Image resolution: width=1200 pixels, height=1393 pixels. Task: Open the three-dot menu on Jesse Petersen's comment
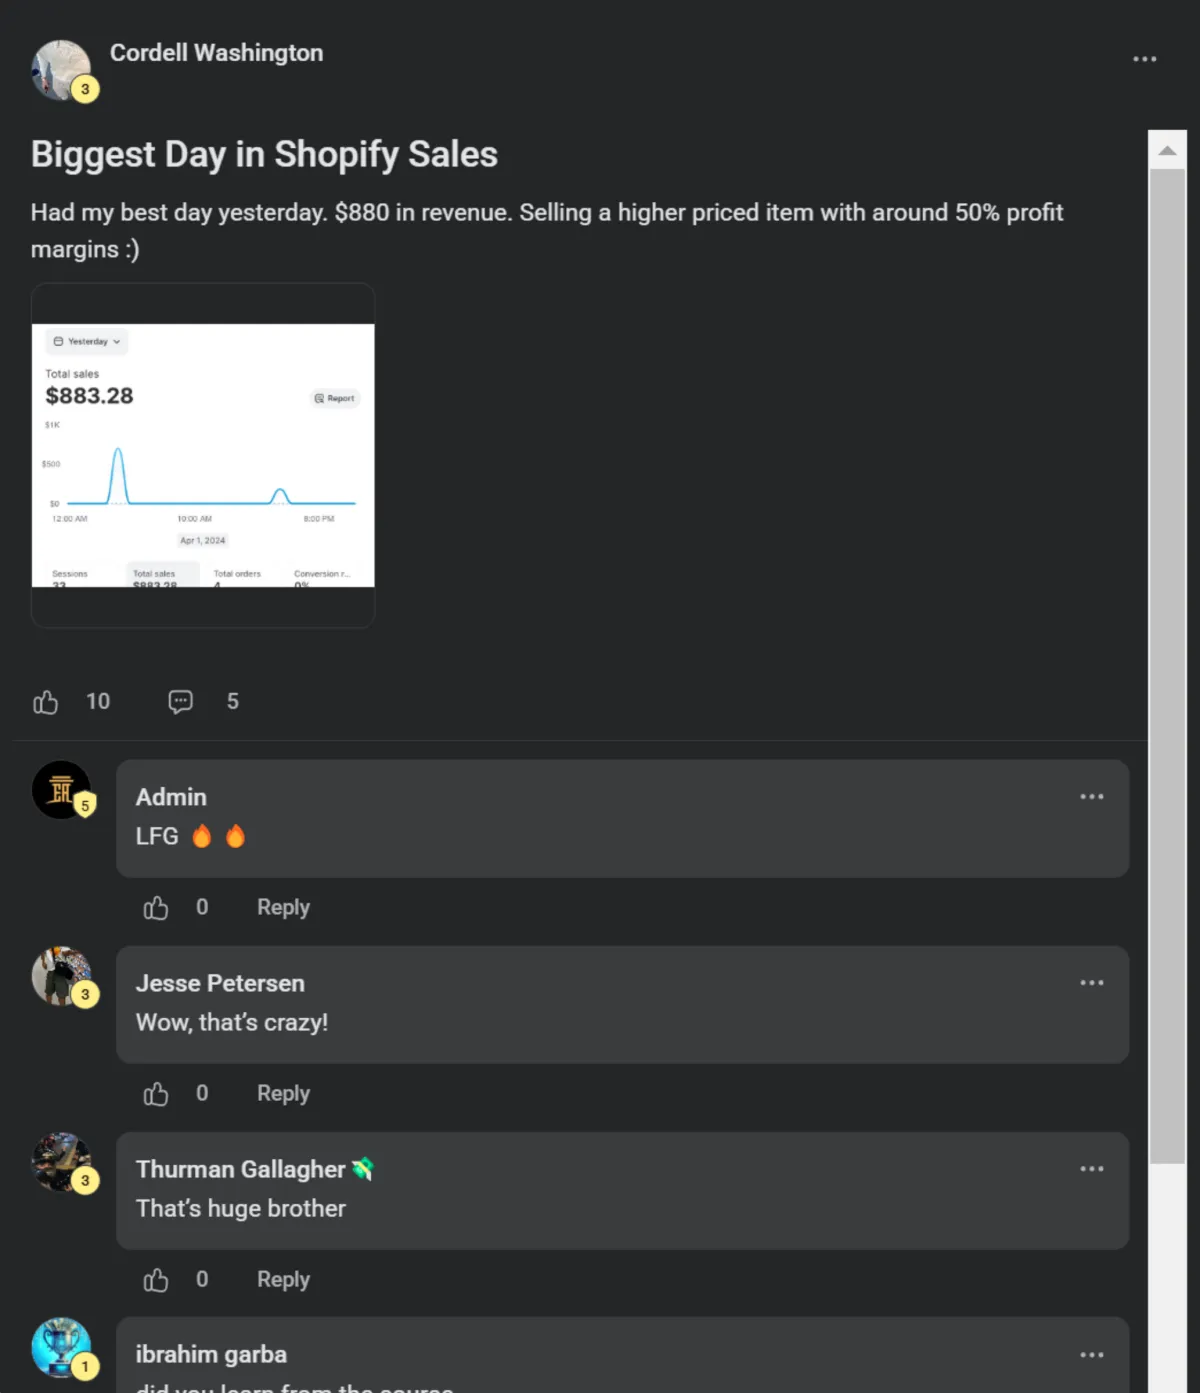[1091, 983]
